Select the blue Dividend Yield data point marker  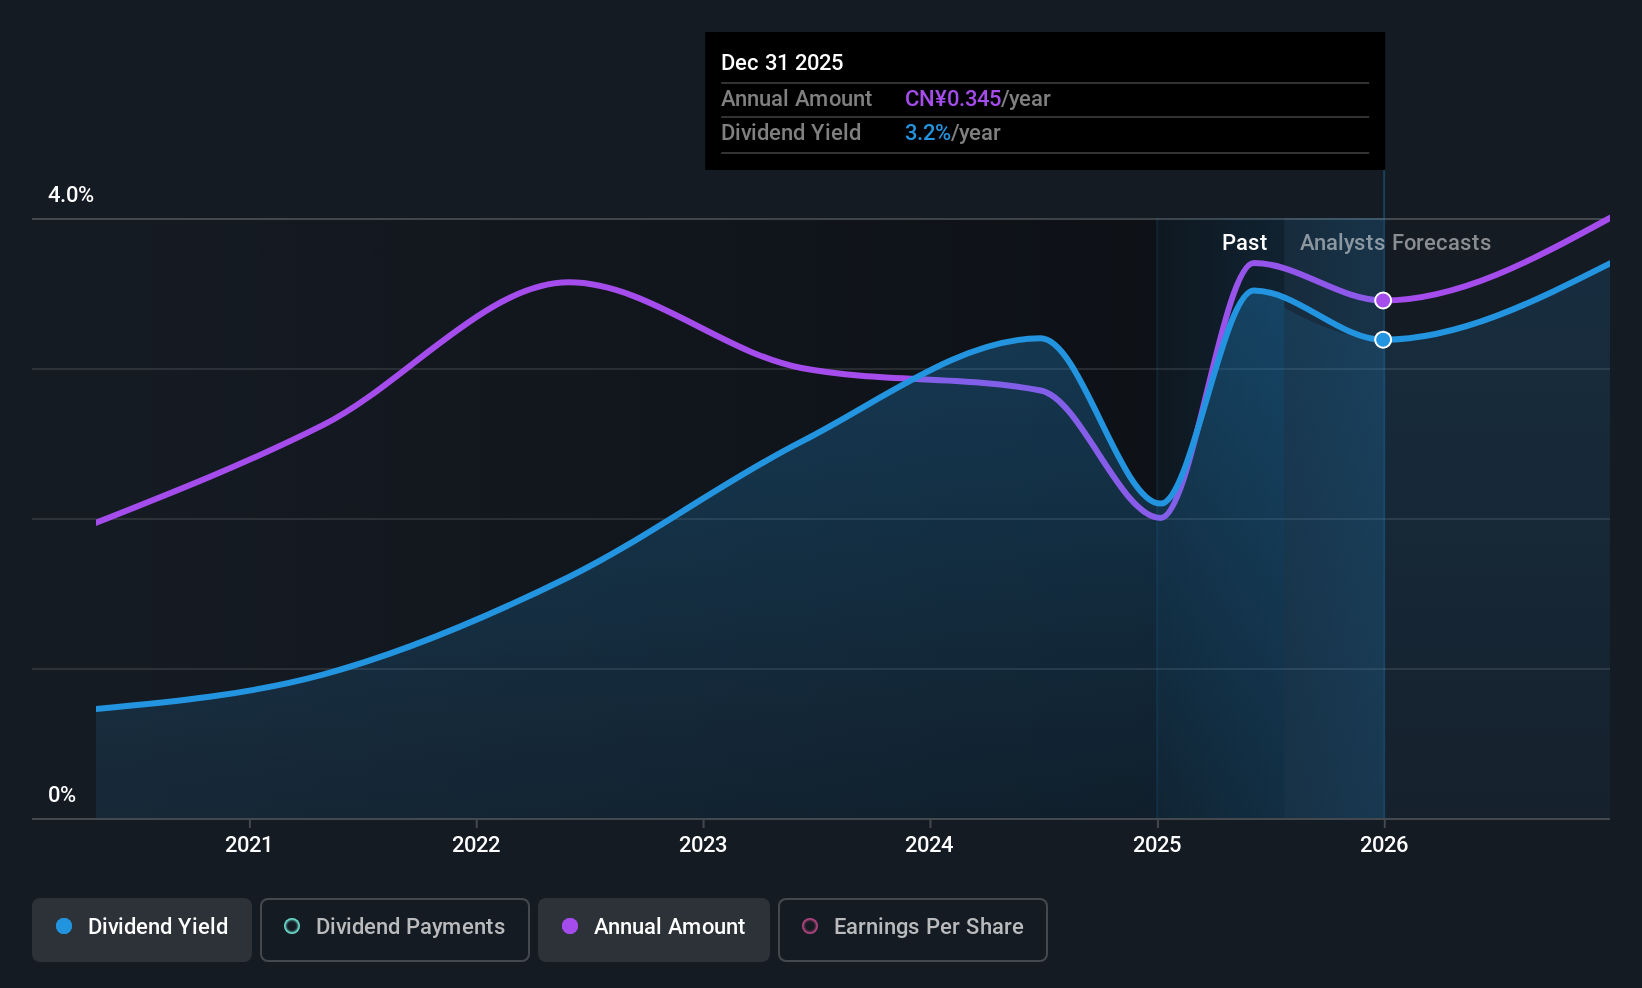(x=1383, y=340)
